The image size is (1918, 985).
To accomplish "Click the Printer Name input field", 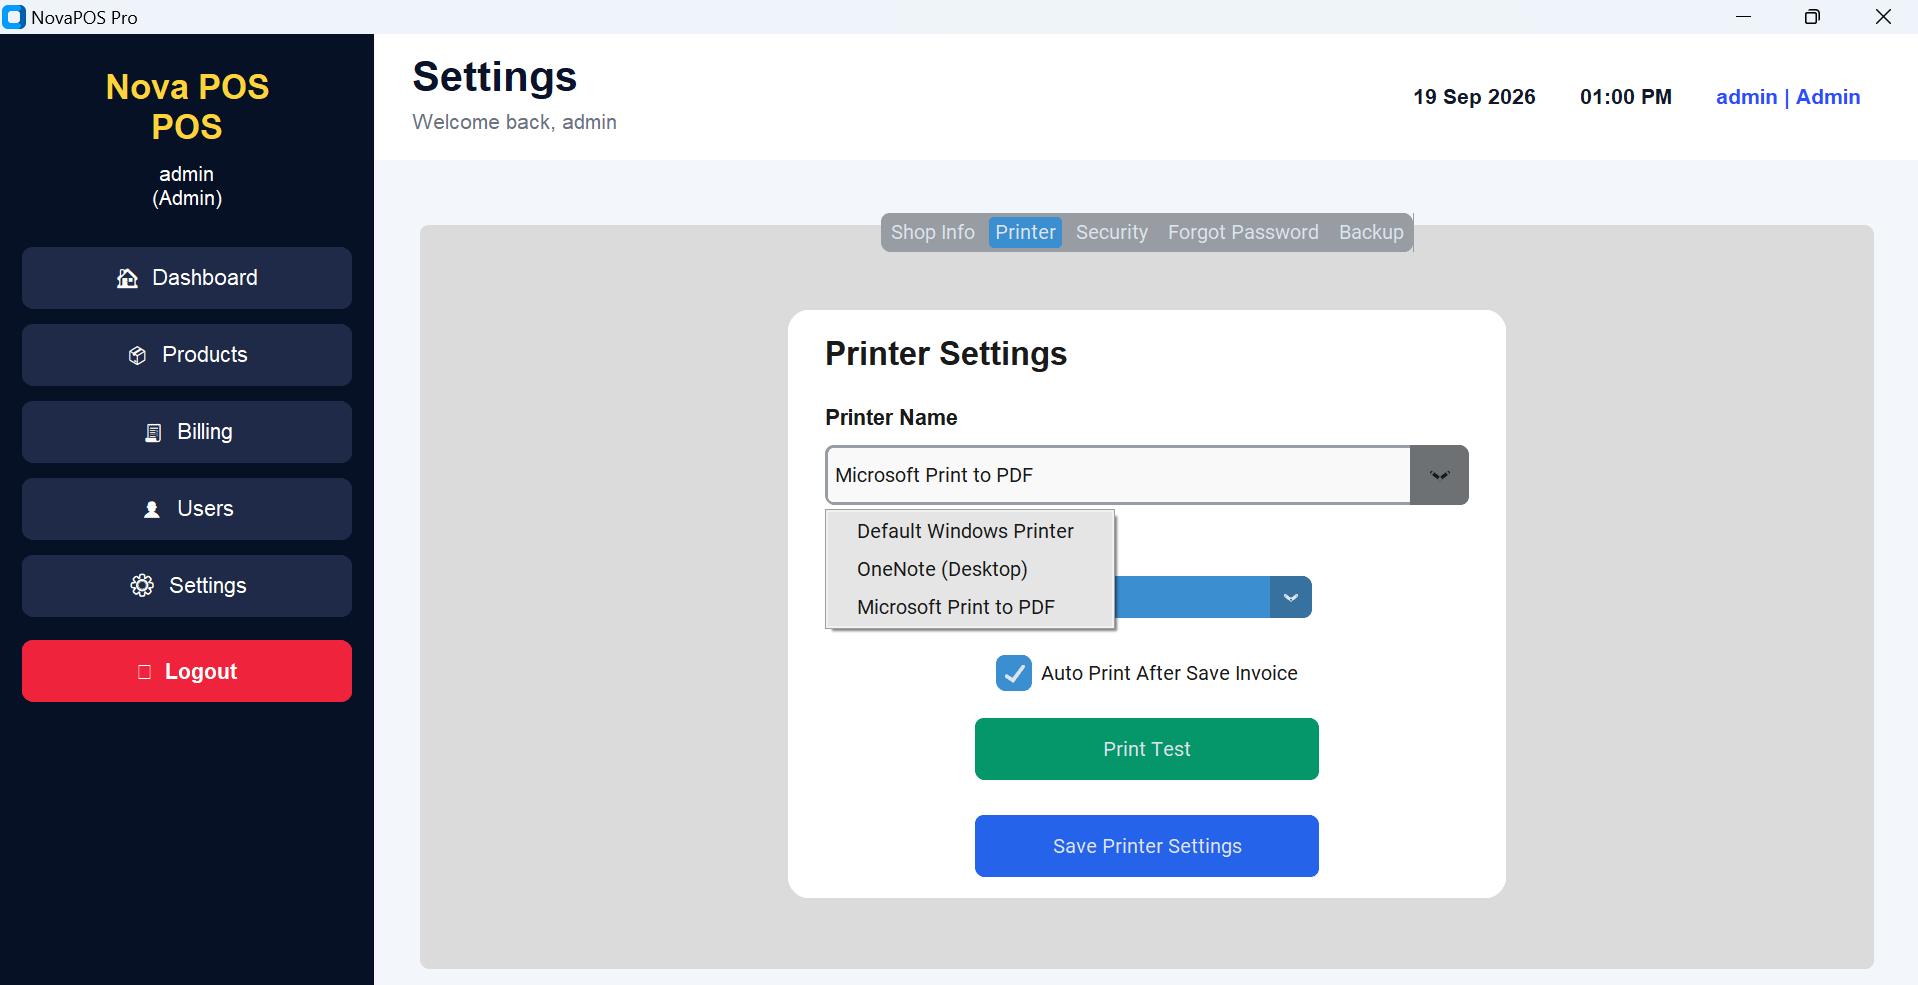I will 1118,475.
